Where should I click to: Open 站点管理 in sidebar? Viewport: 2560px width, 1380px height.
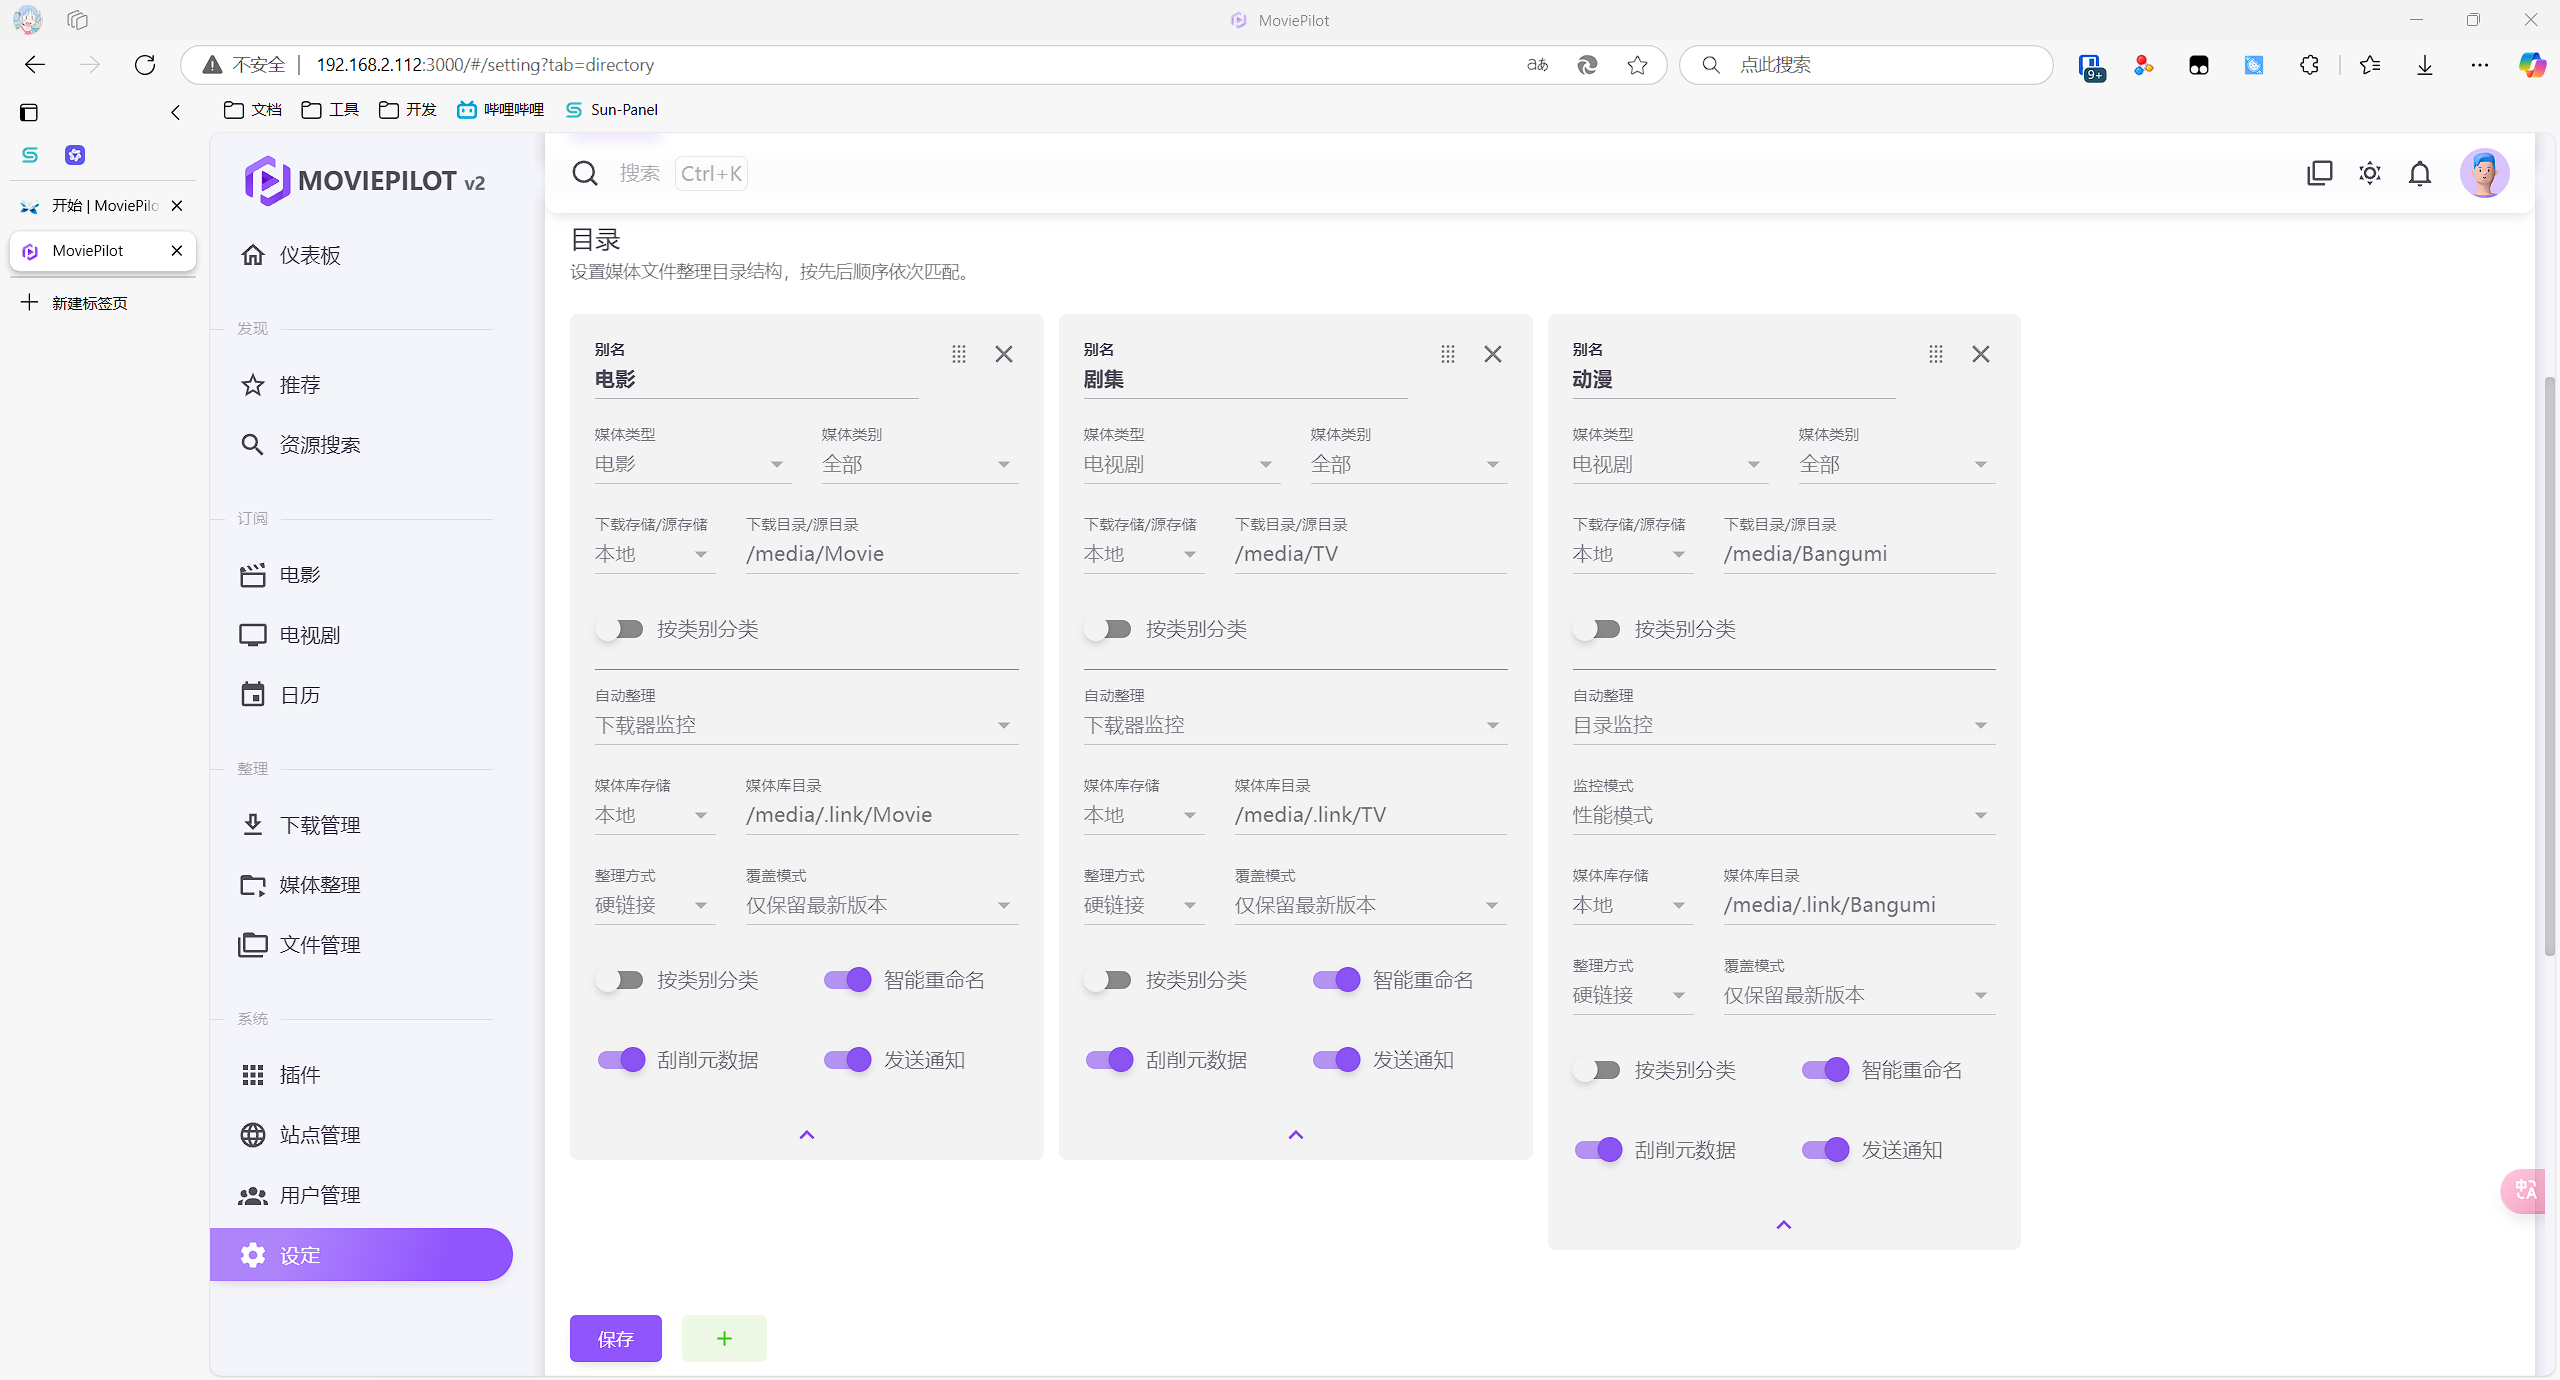point(361,1135)
